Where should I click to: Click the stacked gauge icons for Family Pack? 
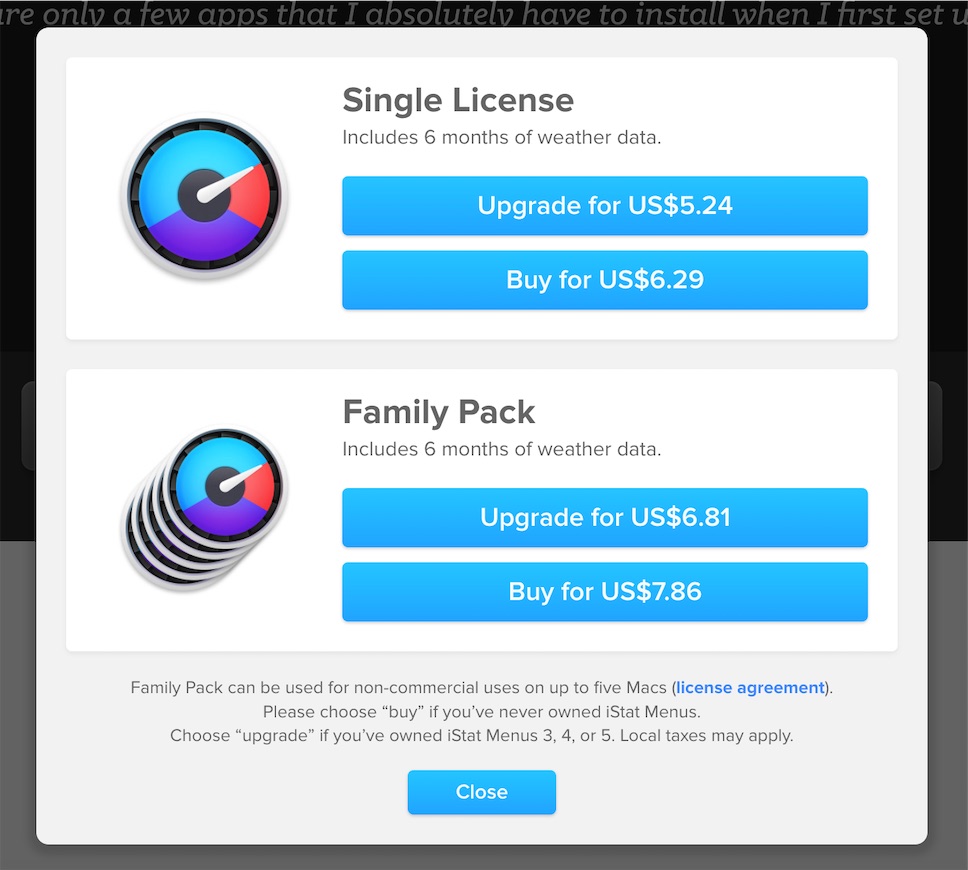point(204,508)
